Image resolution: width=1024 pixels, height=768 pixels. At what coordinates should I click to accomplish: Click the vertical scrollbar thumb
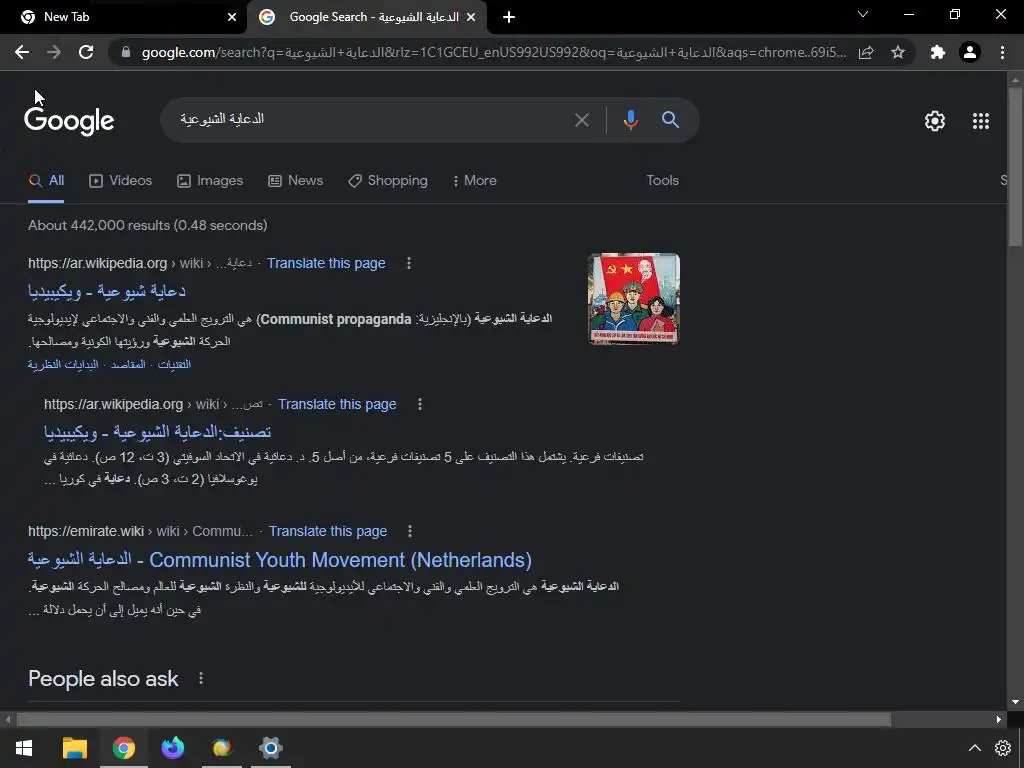1015,167
